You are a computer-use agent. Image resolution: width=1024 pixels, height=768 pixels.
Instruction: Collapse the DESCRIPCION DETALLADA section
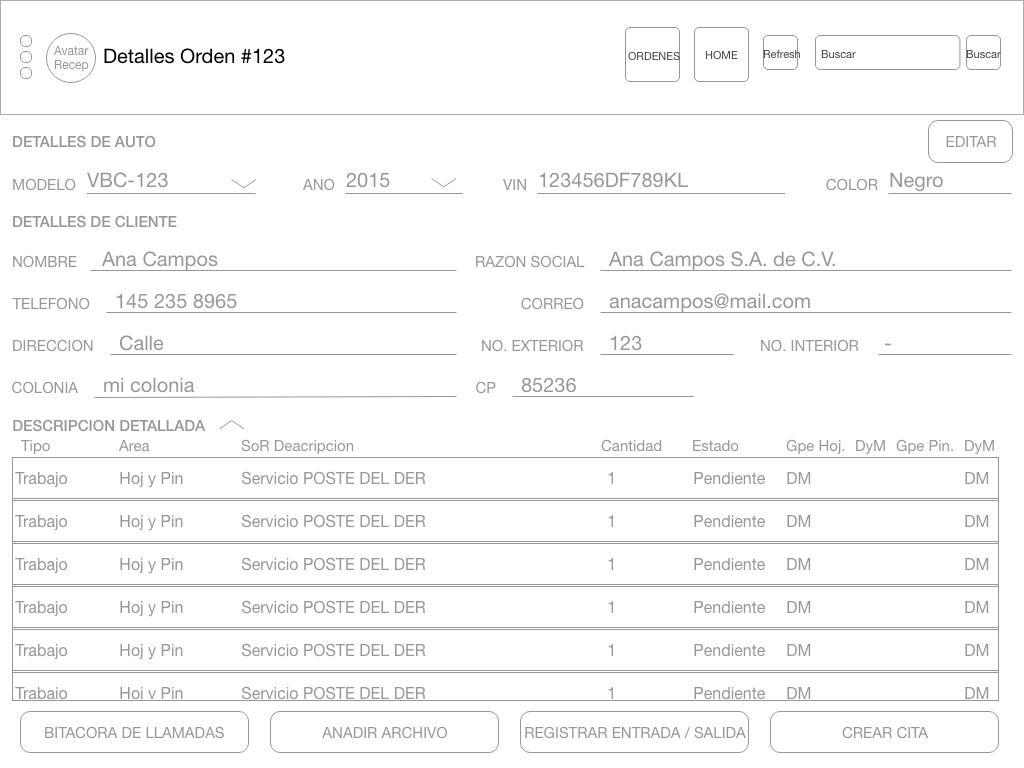pos(231,425)
